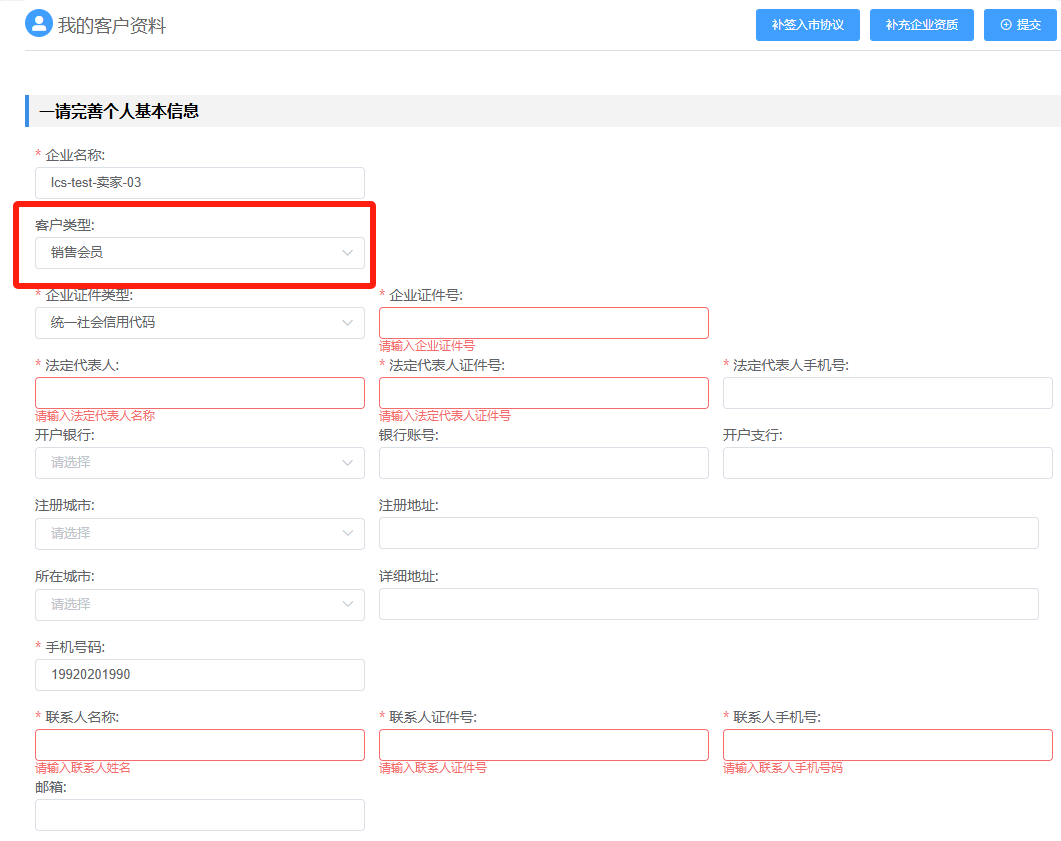Select the 详细地址 input field
The height and width of the screenshot is (841, 1061).
coord(708,605)
